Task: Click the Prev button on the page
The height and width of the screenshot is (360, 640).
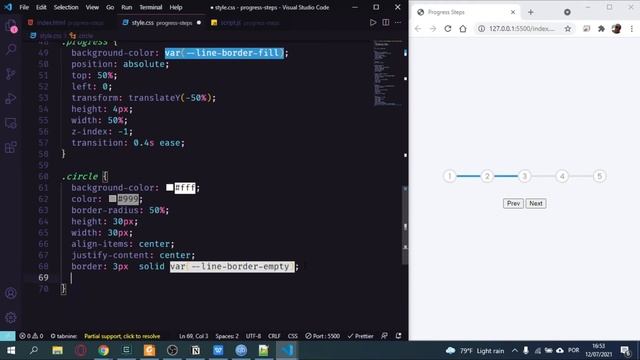Action: point(513,203)
